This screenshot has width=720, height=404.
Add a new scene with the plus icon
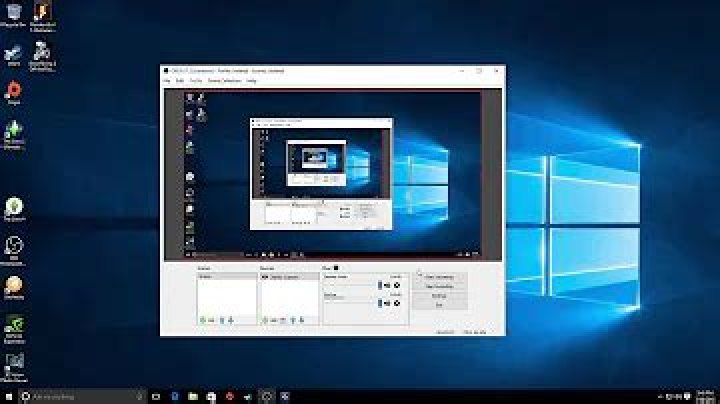coord(203,320)
